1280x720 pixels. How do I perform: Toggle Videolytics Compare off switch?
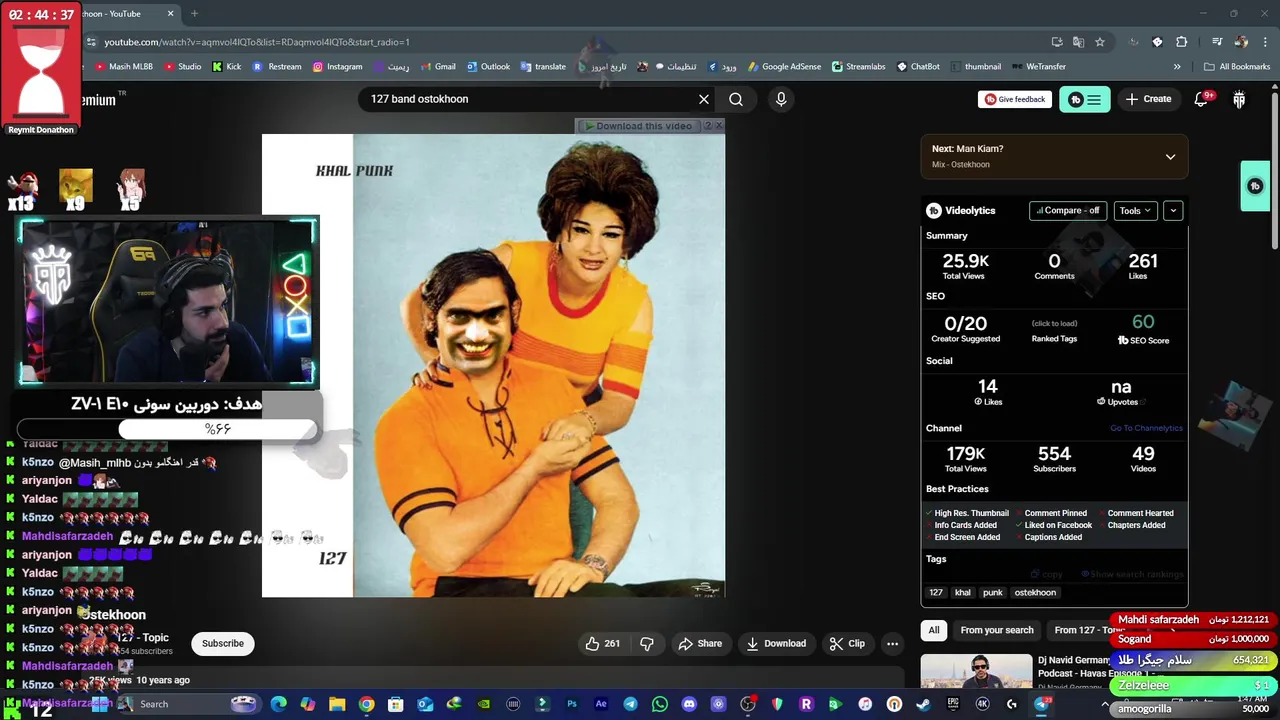tap(1068, 211)
